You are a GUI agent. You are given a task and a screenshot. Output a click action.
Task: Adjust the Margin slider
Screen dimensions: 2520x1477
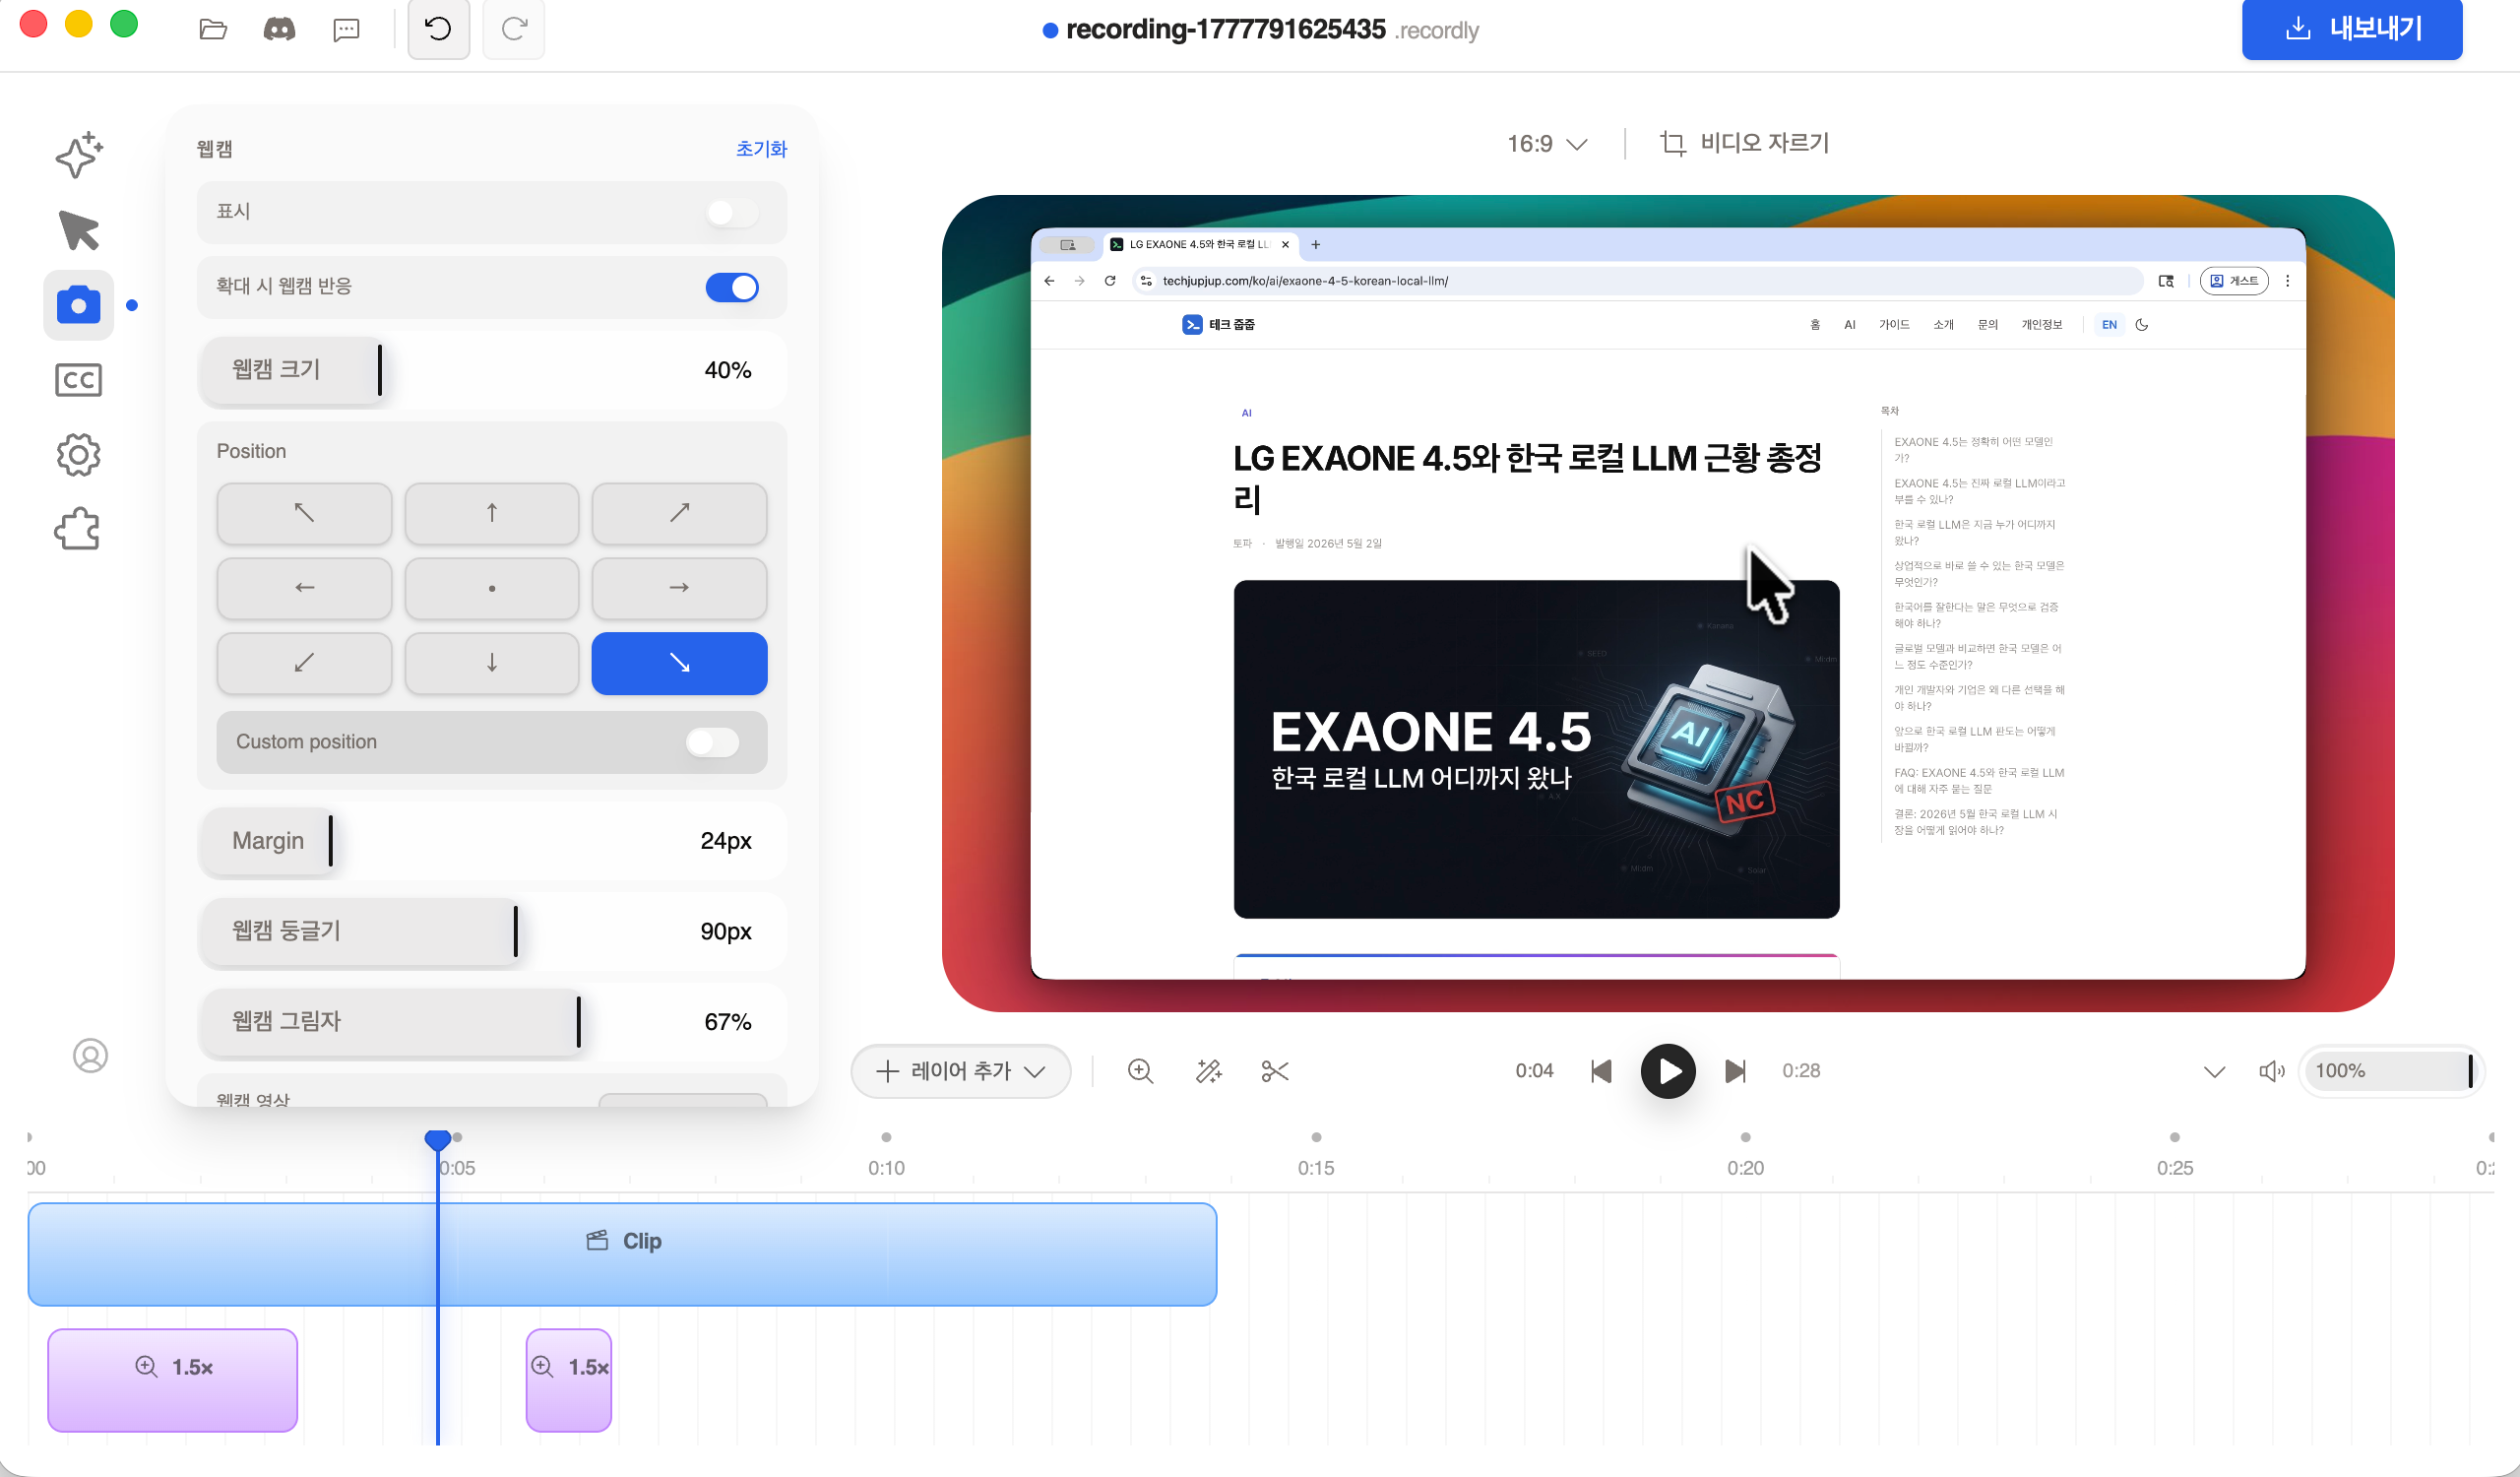tap(492, 842)
